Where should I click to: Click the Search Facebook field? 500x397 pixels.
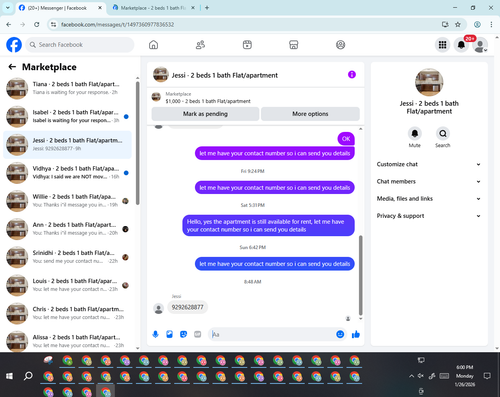(80, 45)
